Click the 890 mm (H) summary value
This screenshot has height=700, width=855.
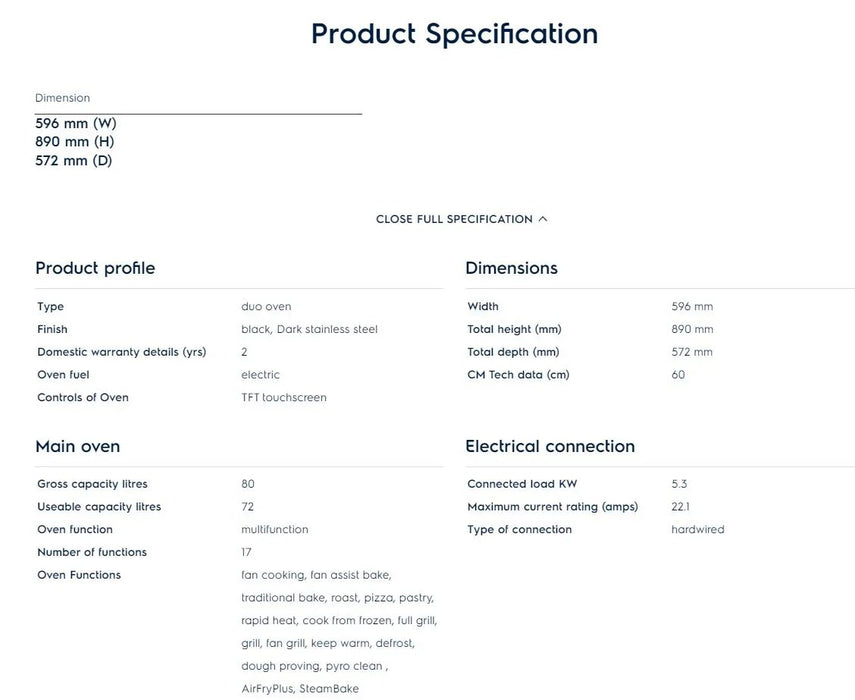pyautogui.click(x=75, y=142)
